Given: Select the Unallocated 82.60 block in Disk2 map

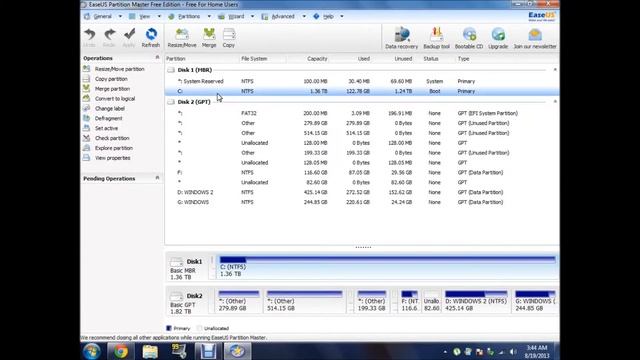Looking at the screenshot, I should (431, 301).
